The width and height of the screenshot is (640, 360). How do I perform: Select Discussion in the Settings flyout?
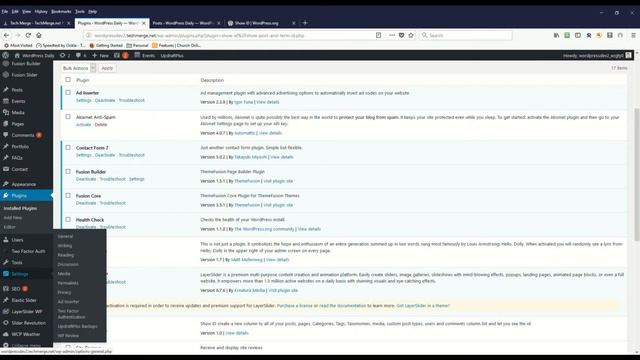tap(68, 264)
